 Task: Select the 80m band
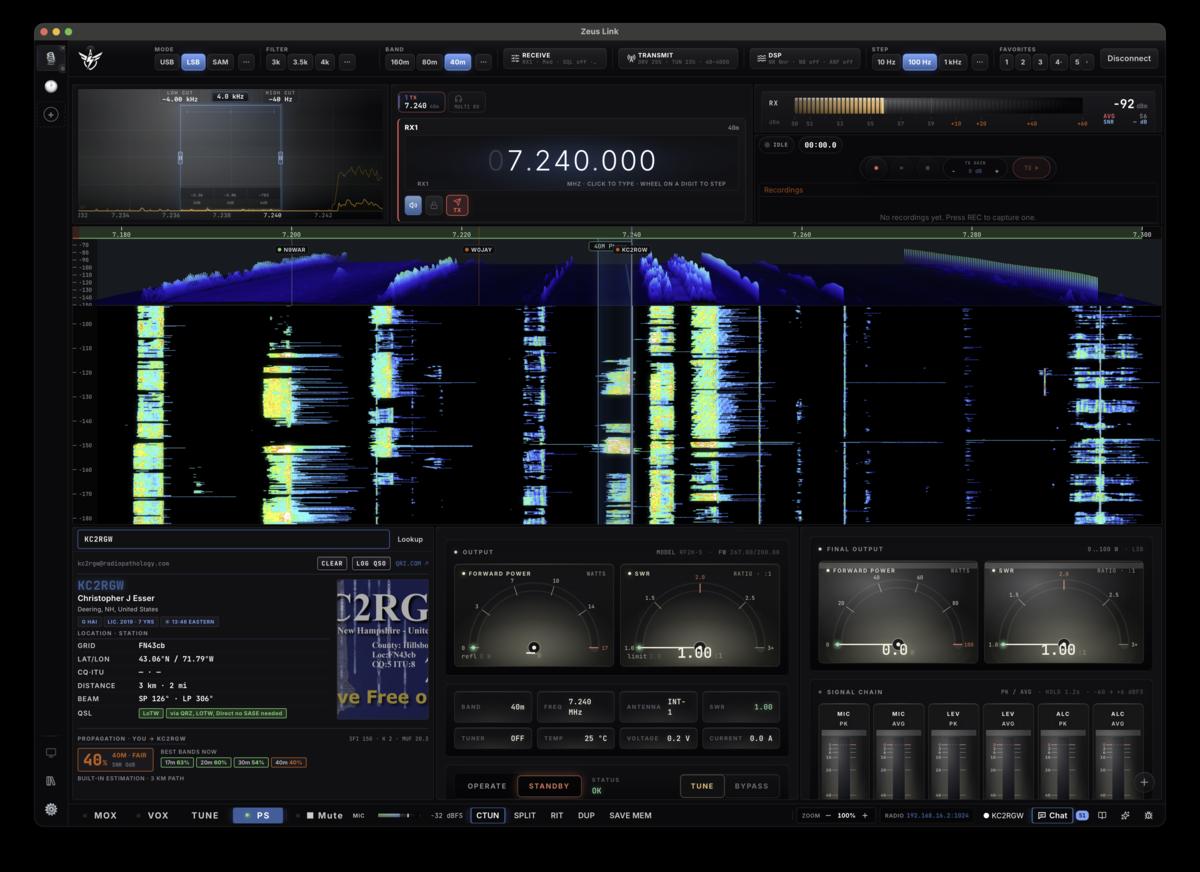(429, 62)
